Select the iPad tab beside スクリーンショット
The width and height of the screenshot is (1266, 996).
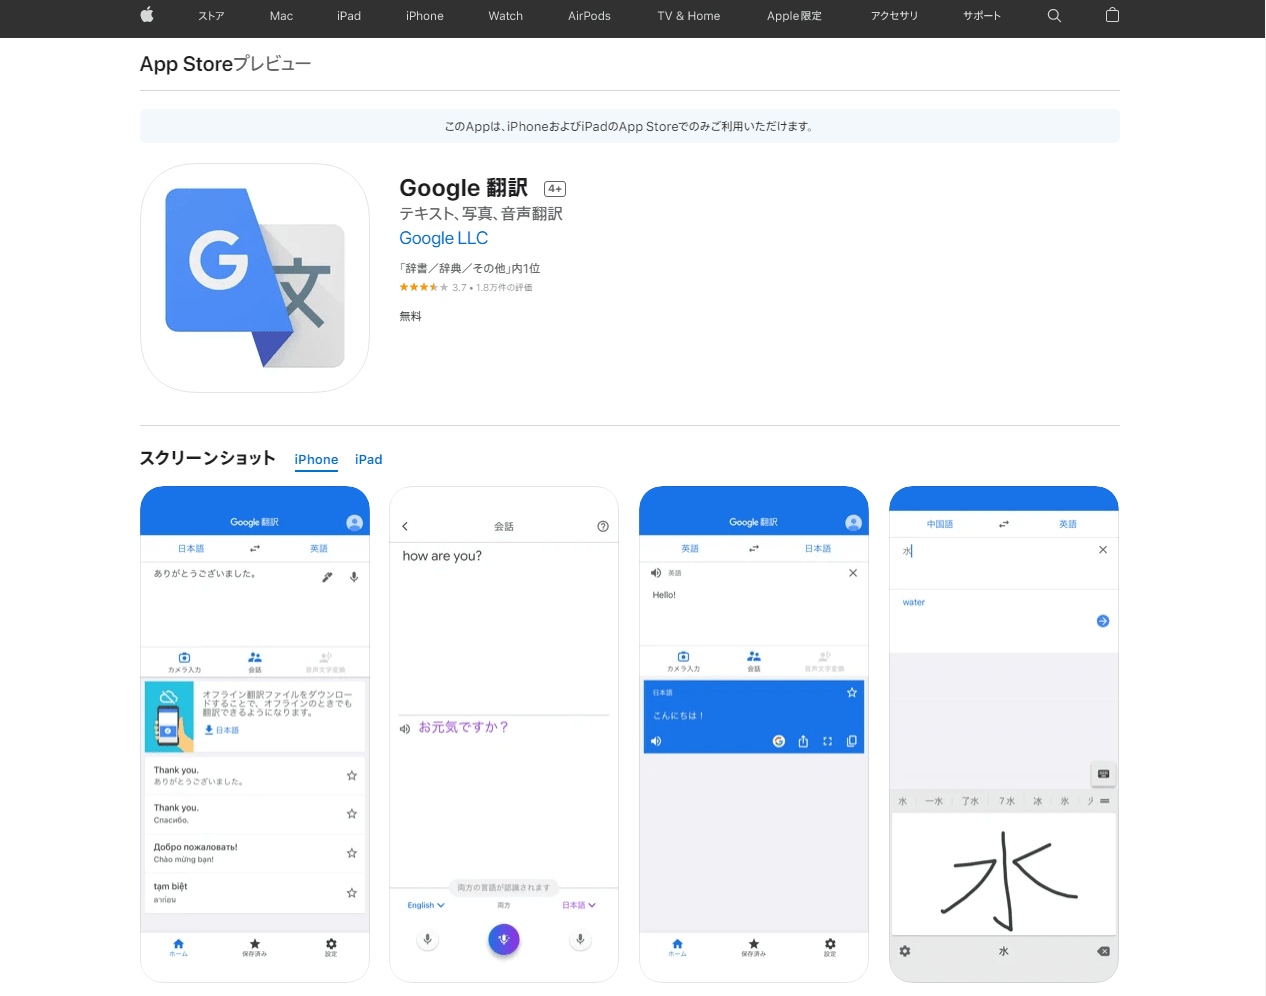coord(369,460)
